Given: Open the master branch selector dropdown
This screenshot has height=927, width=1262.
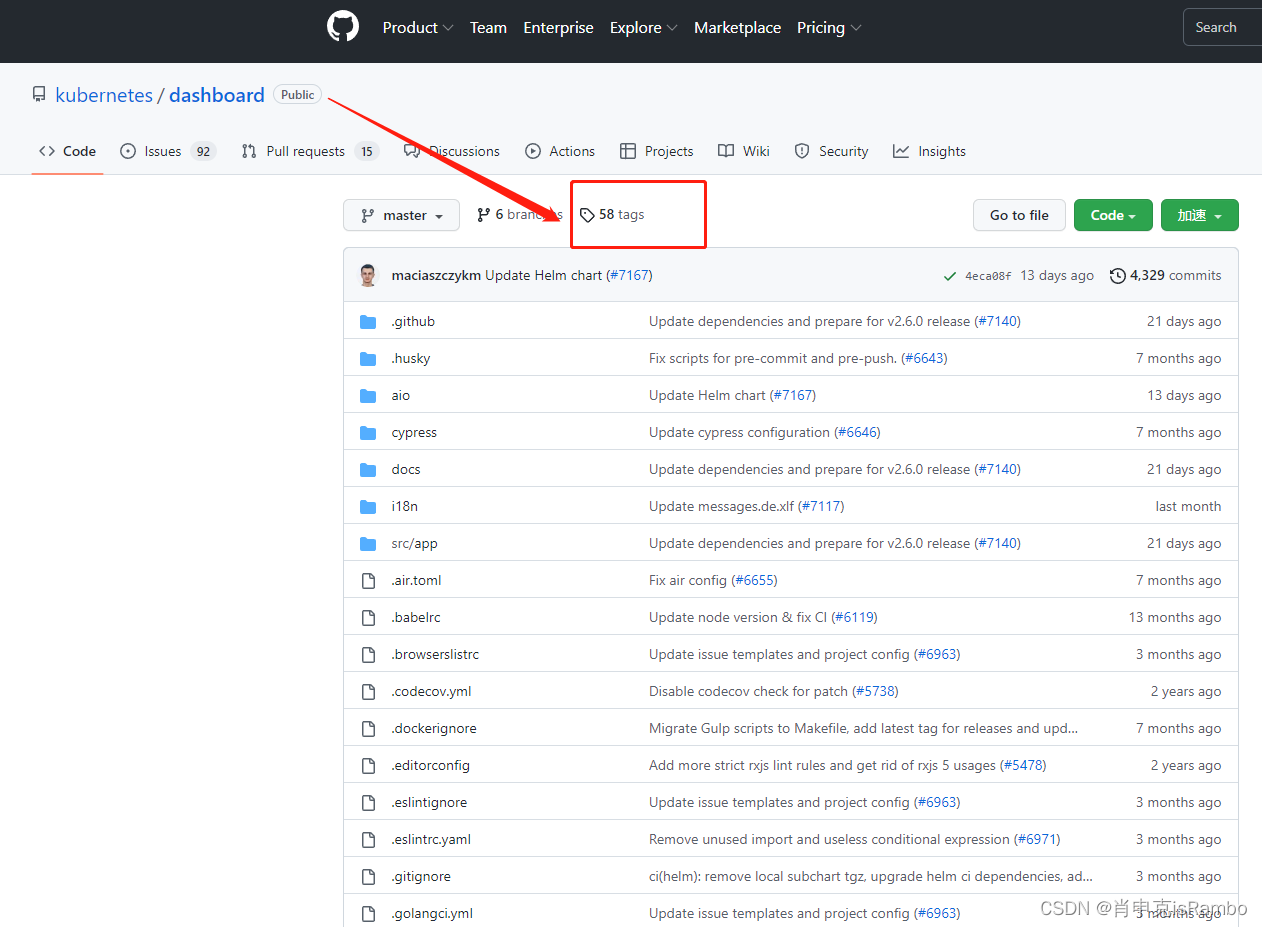Looking at the screenshot, I should 401,215.
